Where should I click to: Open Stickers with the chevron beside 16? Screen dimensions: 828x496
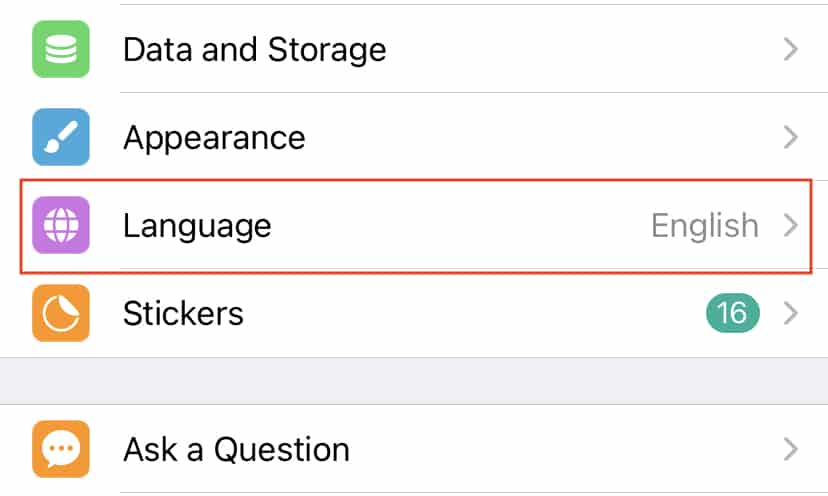click(x=791, y=313)
